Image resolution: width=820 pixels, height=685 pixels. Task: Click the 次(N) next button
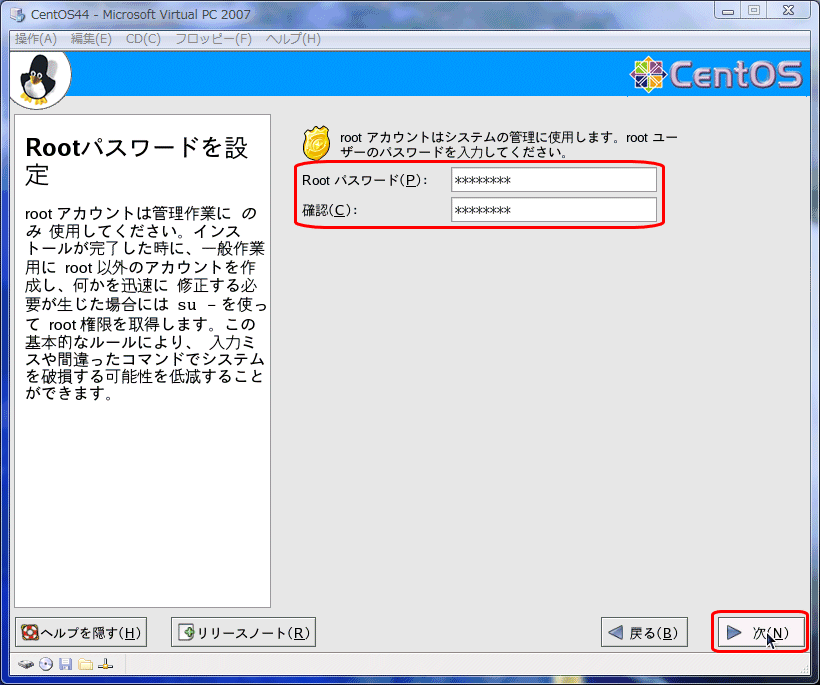click(760, 633)
